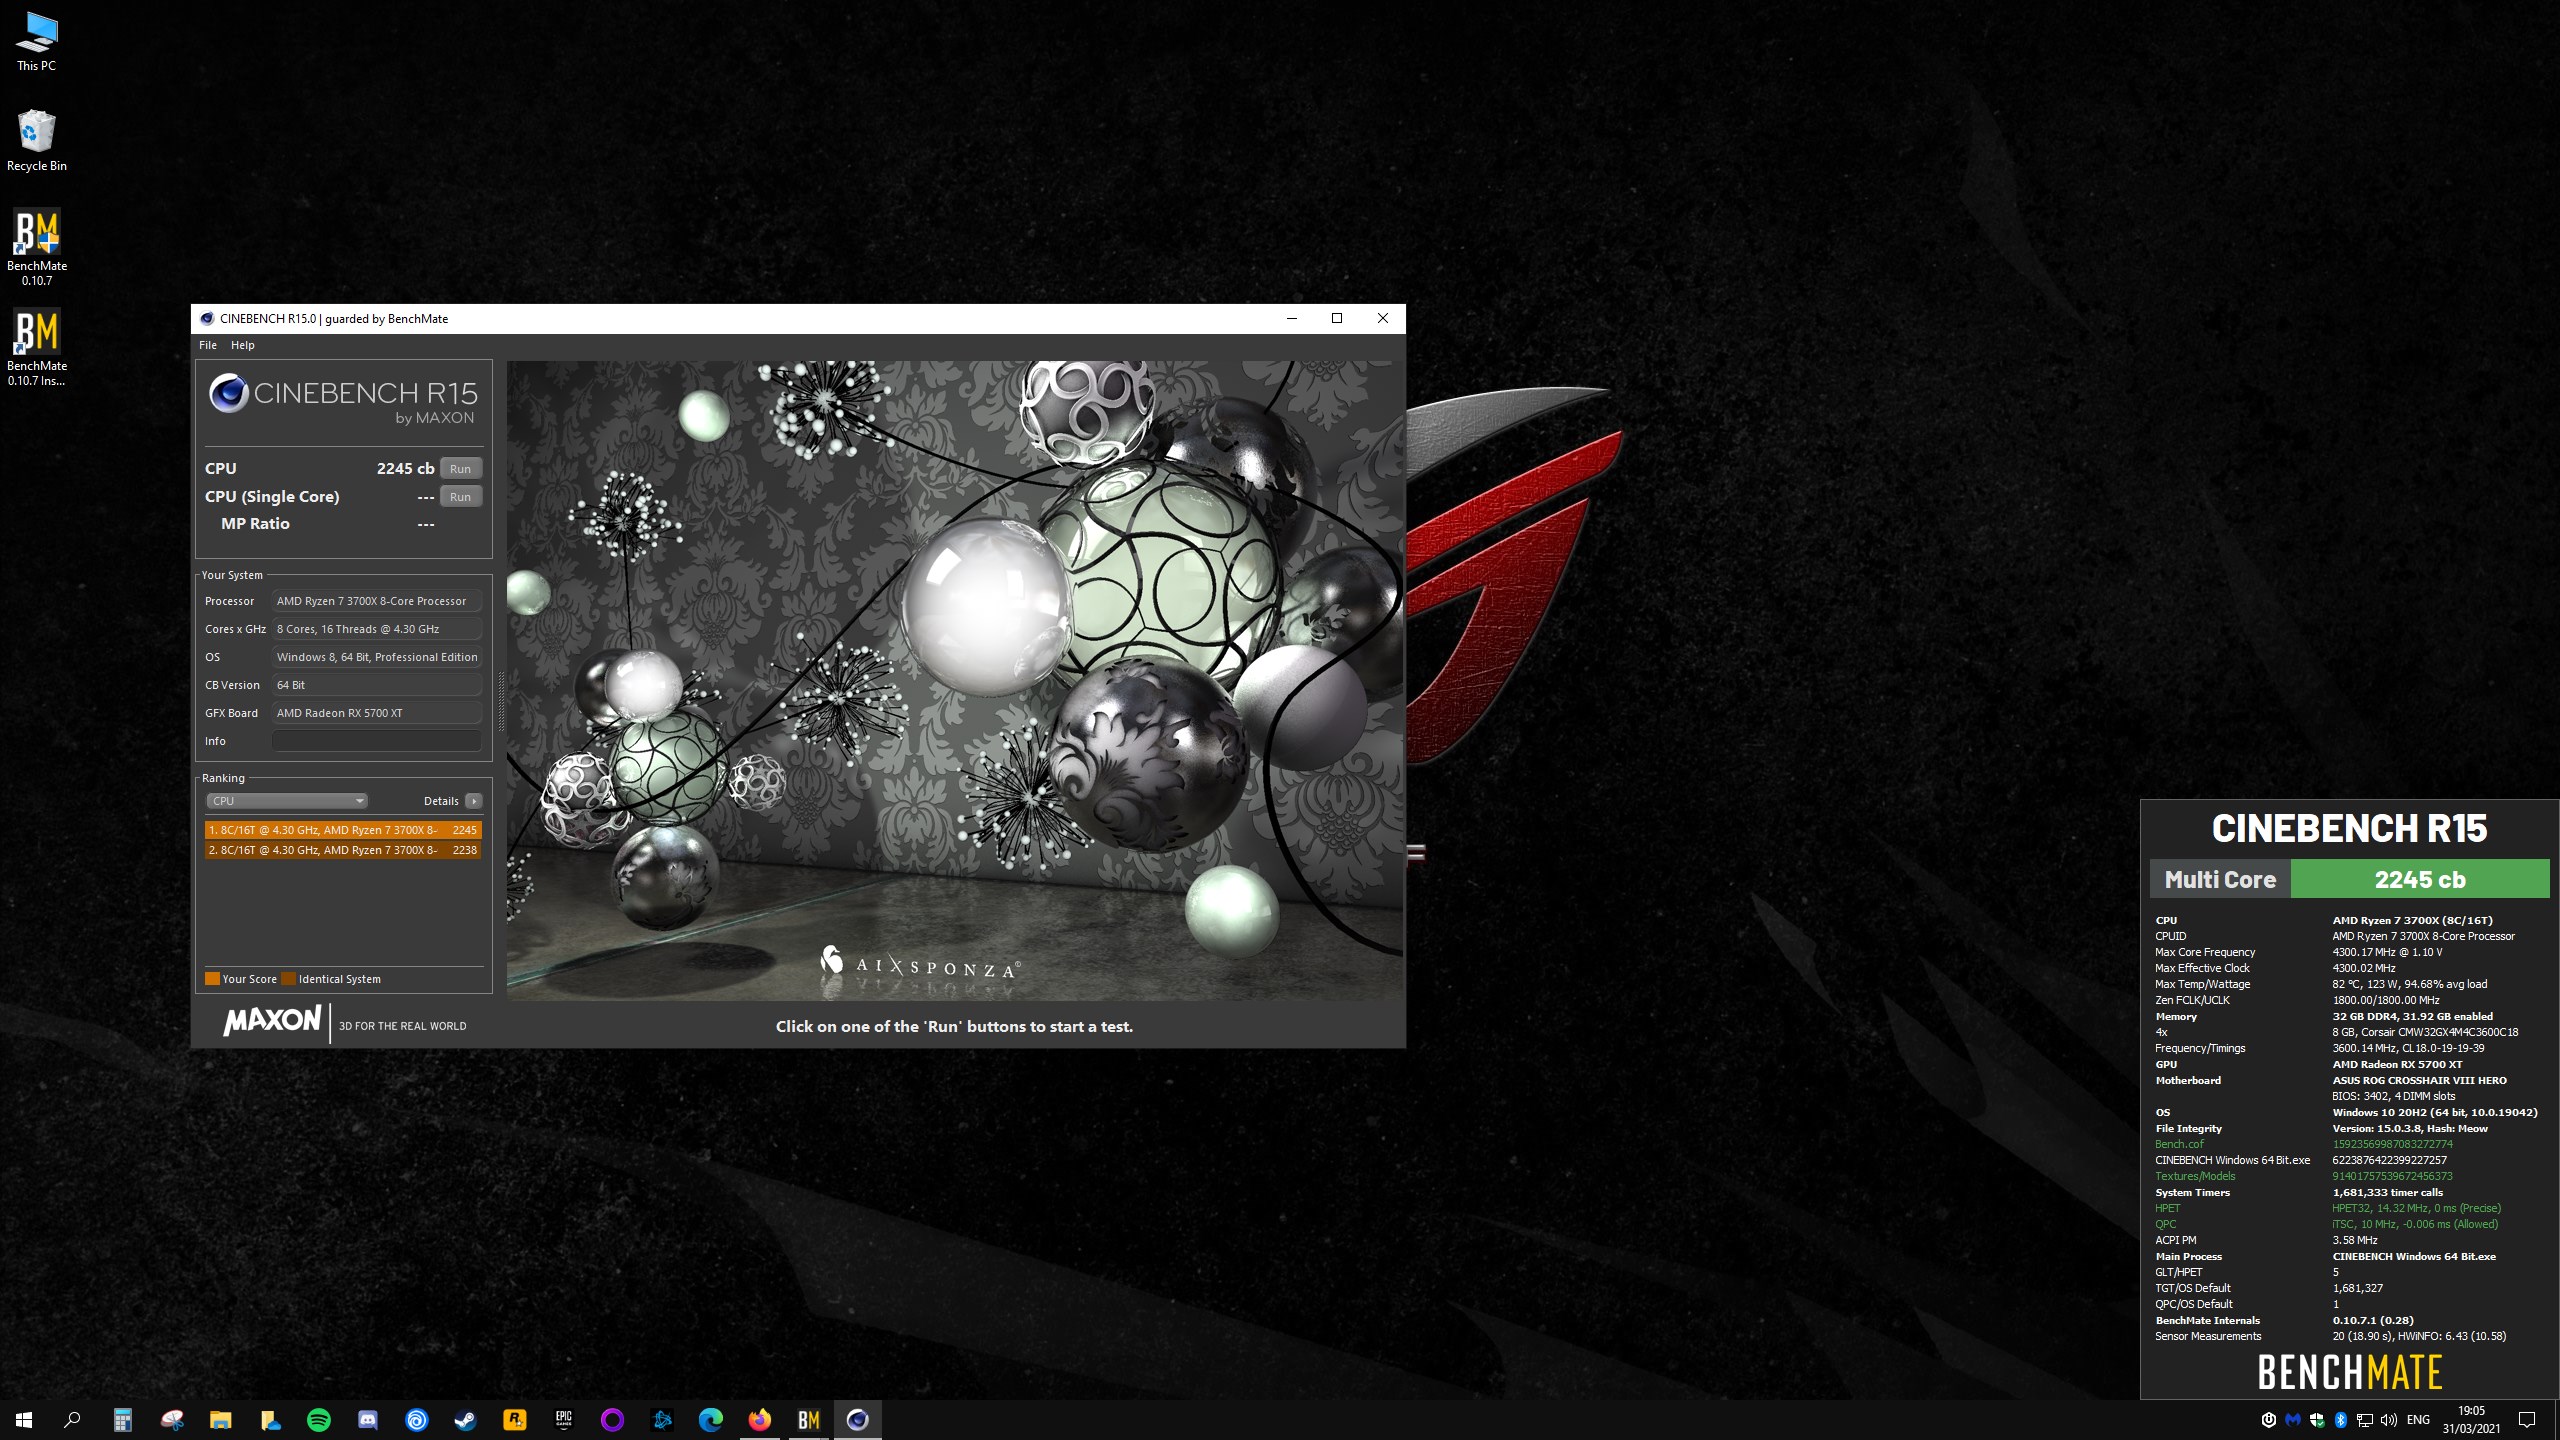Click the panel splitter grip handle
2560x1440 pixels.
click(x=500, y=703)
